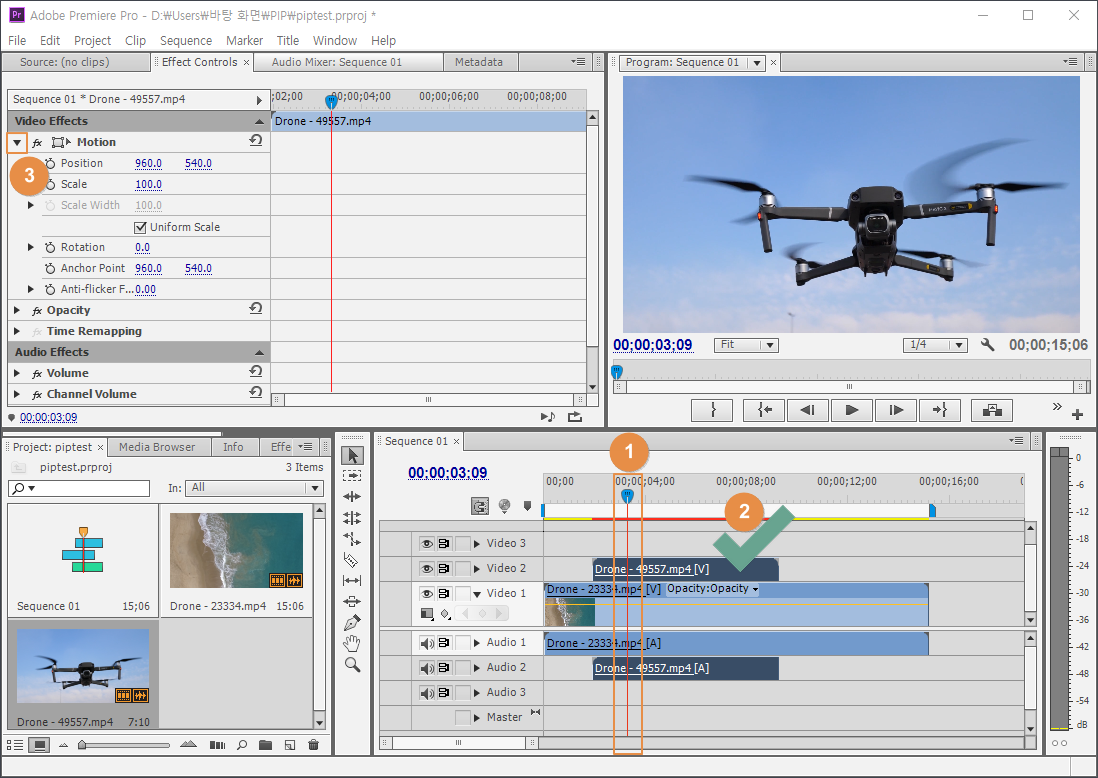Click the Selection arrow tool

352,455
